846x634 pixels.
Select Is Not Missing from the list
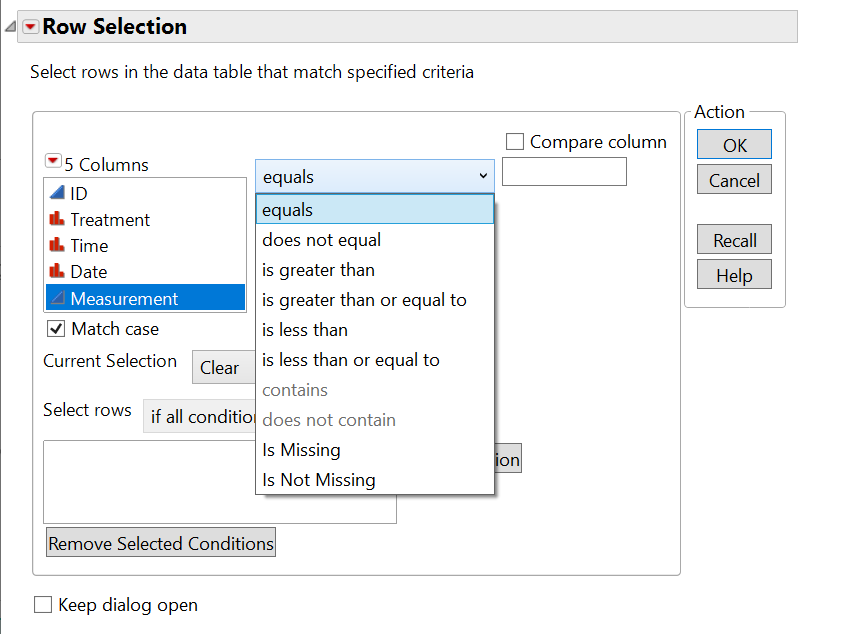(319, 480)
